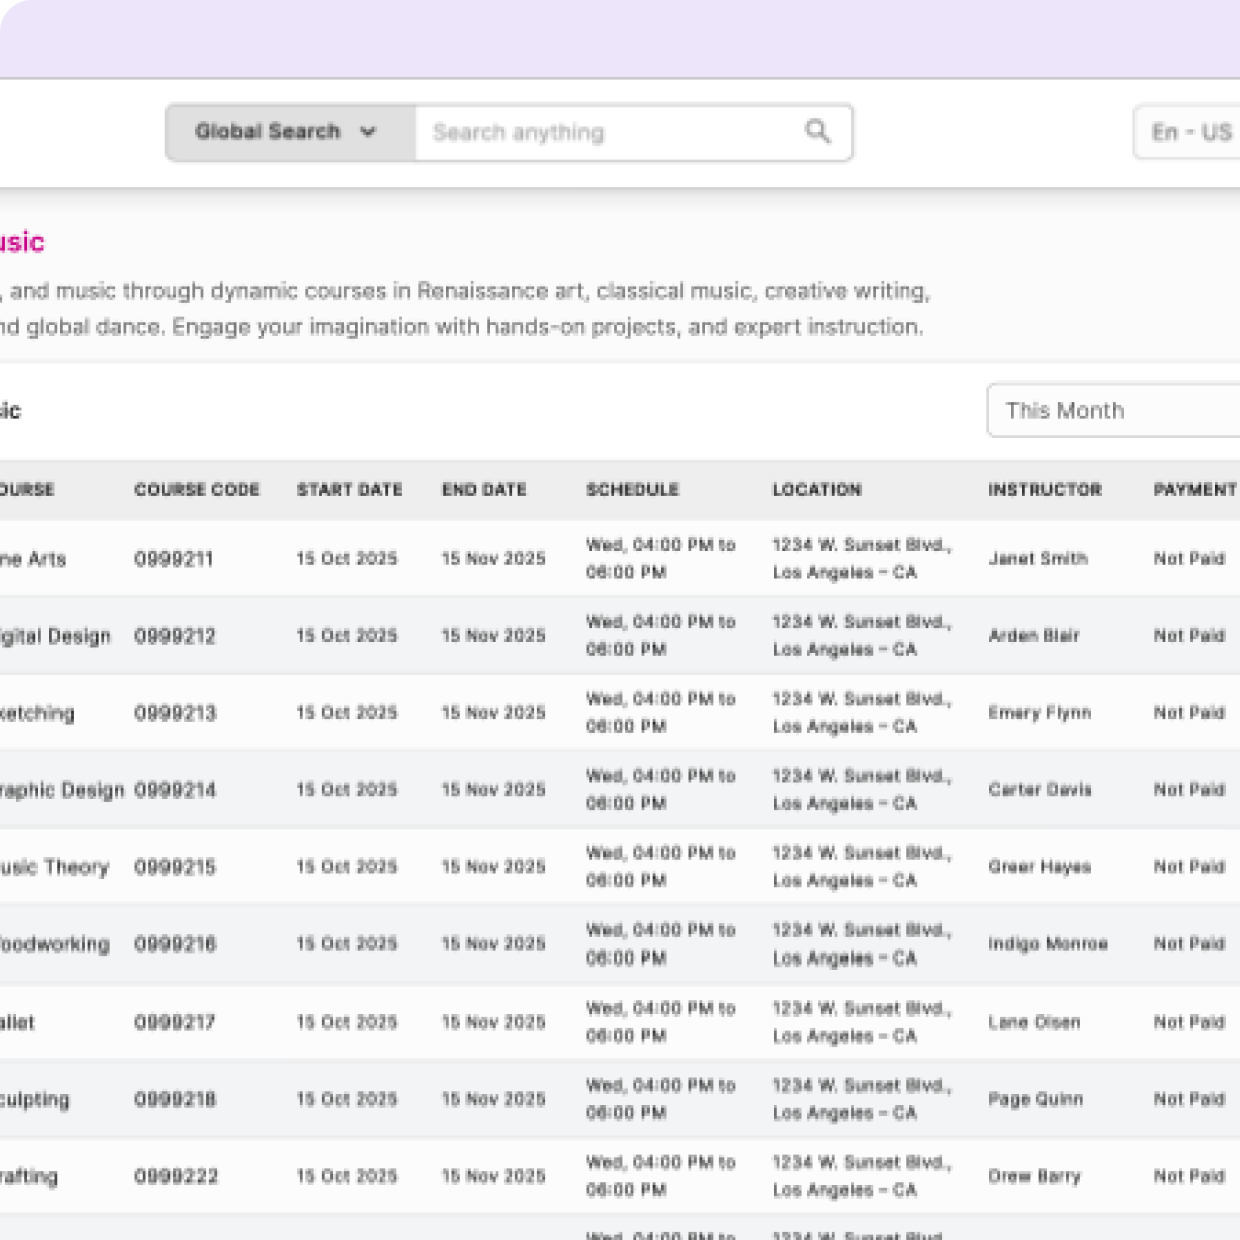Click the Payment column header
The image size is (1240, 1240).
(1194, 490)
